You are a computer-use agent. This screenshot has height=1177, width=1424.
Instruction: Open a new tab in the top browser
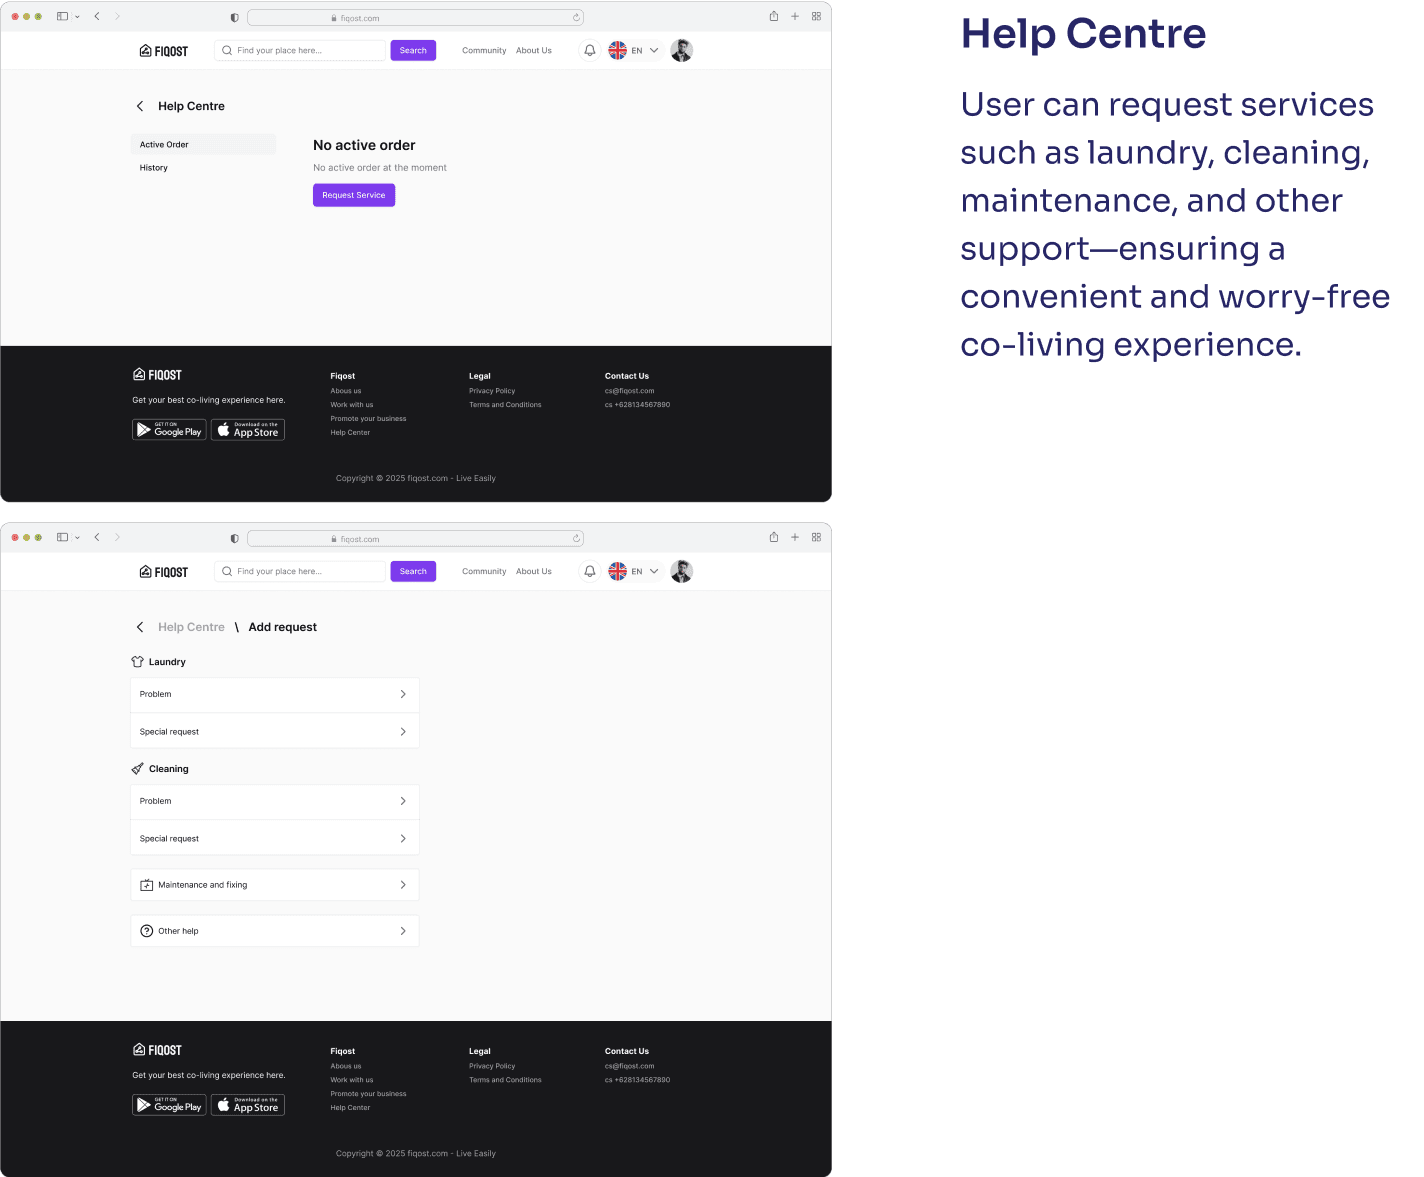[795, 16]
